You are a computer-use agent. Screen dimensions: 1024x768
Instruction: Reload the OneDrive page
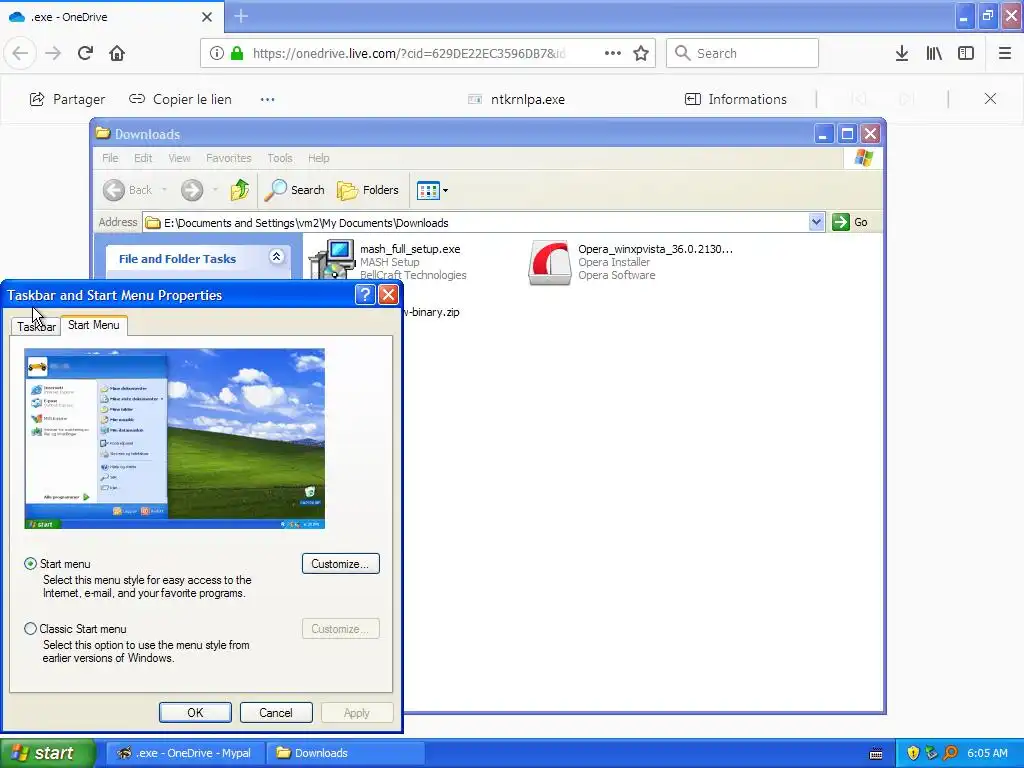(x=85, y=53)
